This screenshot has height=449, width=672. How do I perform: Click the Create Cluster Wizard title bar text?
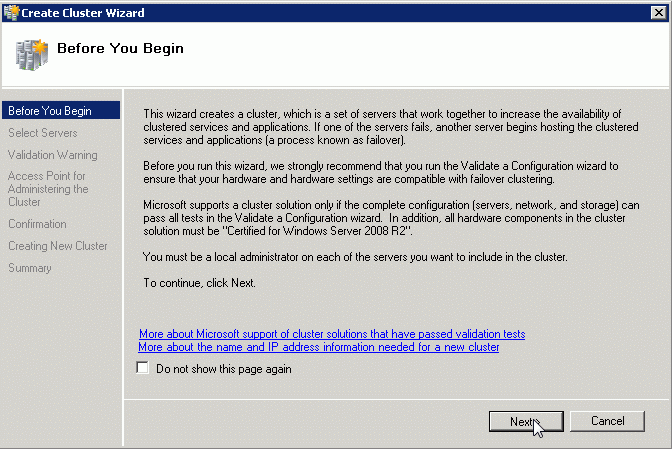click(83, 13)
